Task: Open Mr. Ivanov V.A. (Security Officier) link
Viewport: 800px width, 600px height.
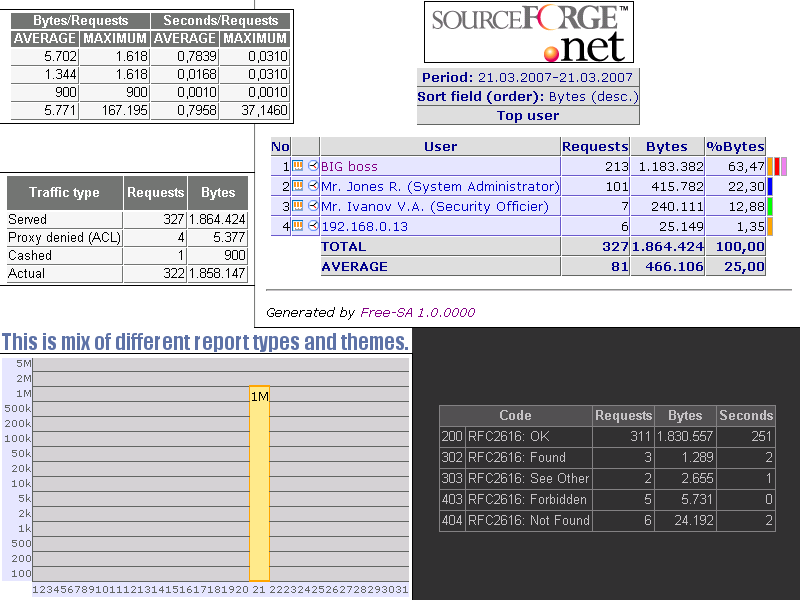Action: (x=435, y=207)
